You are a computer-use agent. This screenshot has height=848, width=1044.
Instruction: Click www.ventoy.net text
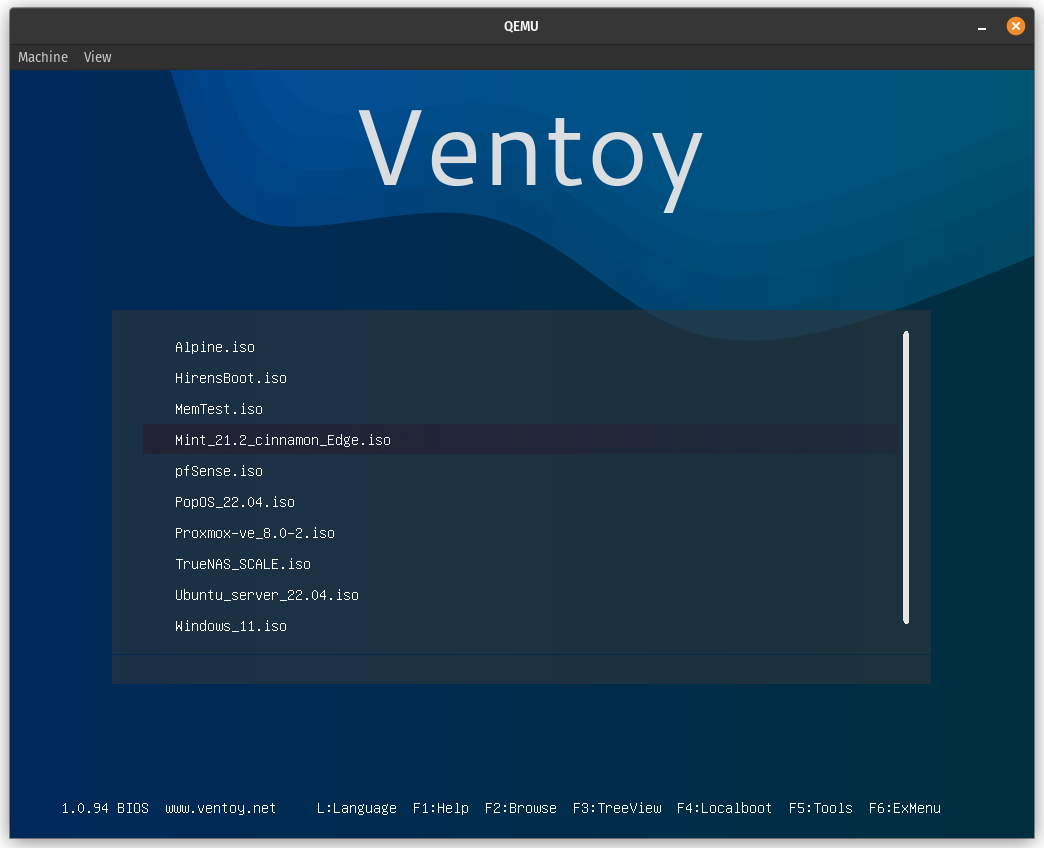pyautogui.click(x=220, y=808)
